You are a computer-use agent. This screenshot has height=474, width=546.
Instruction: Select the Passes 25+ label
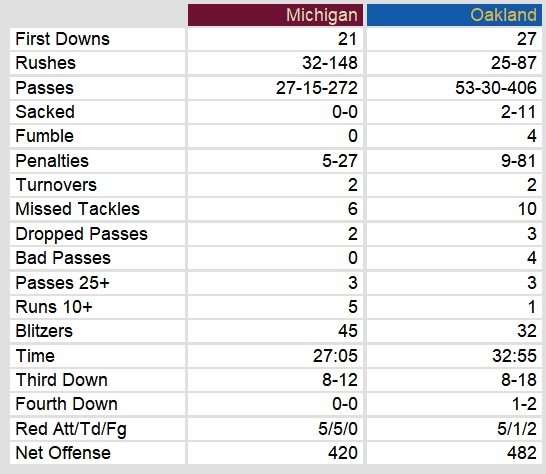point(63,282)
